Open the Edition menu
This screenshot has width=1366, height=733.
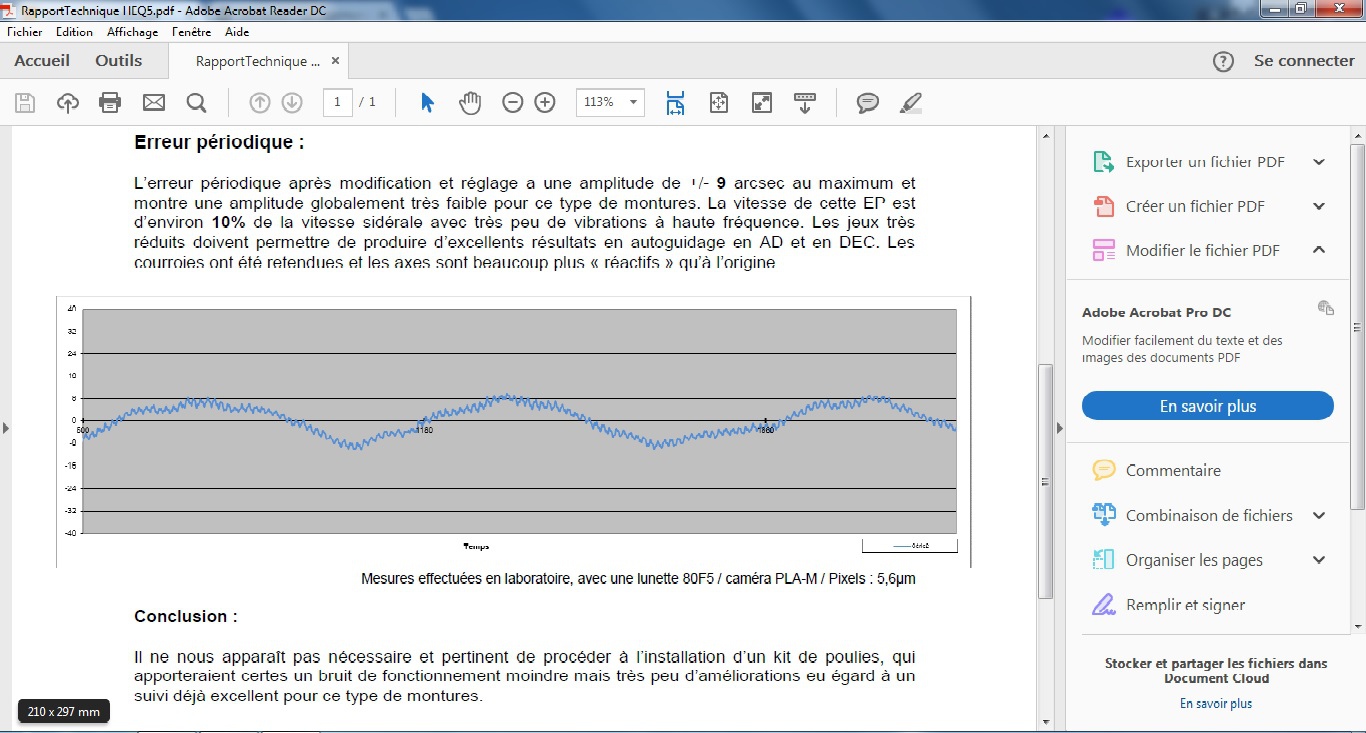75,32
